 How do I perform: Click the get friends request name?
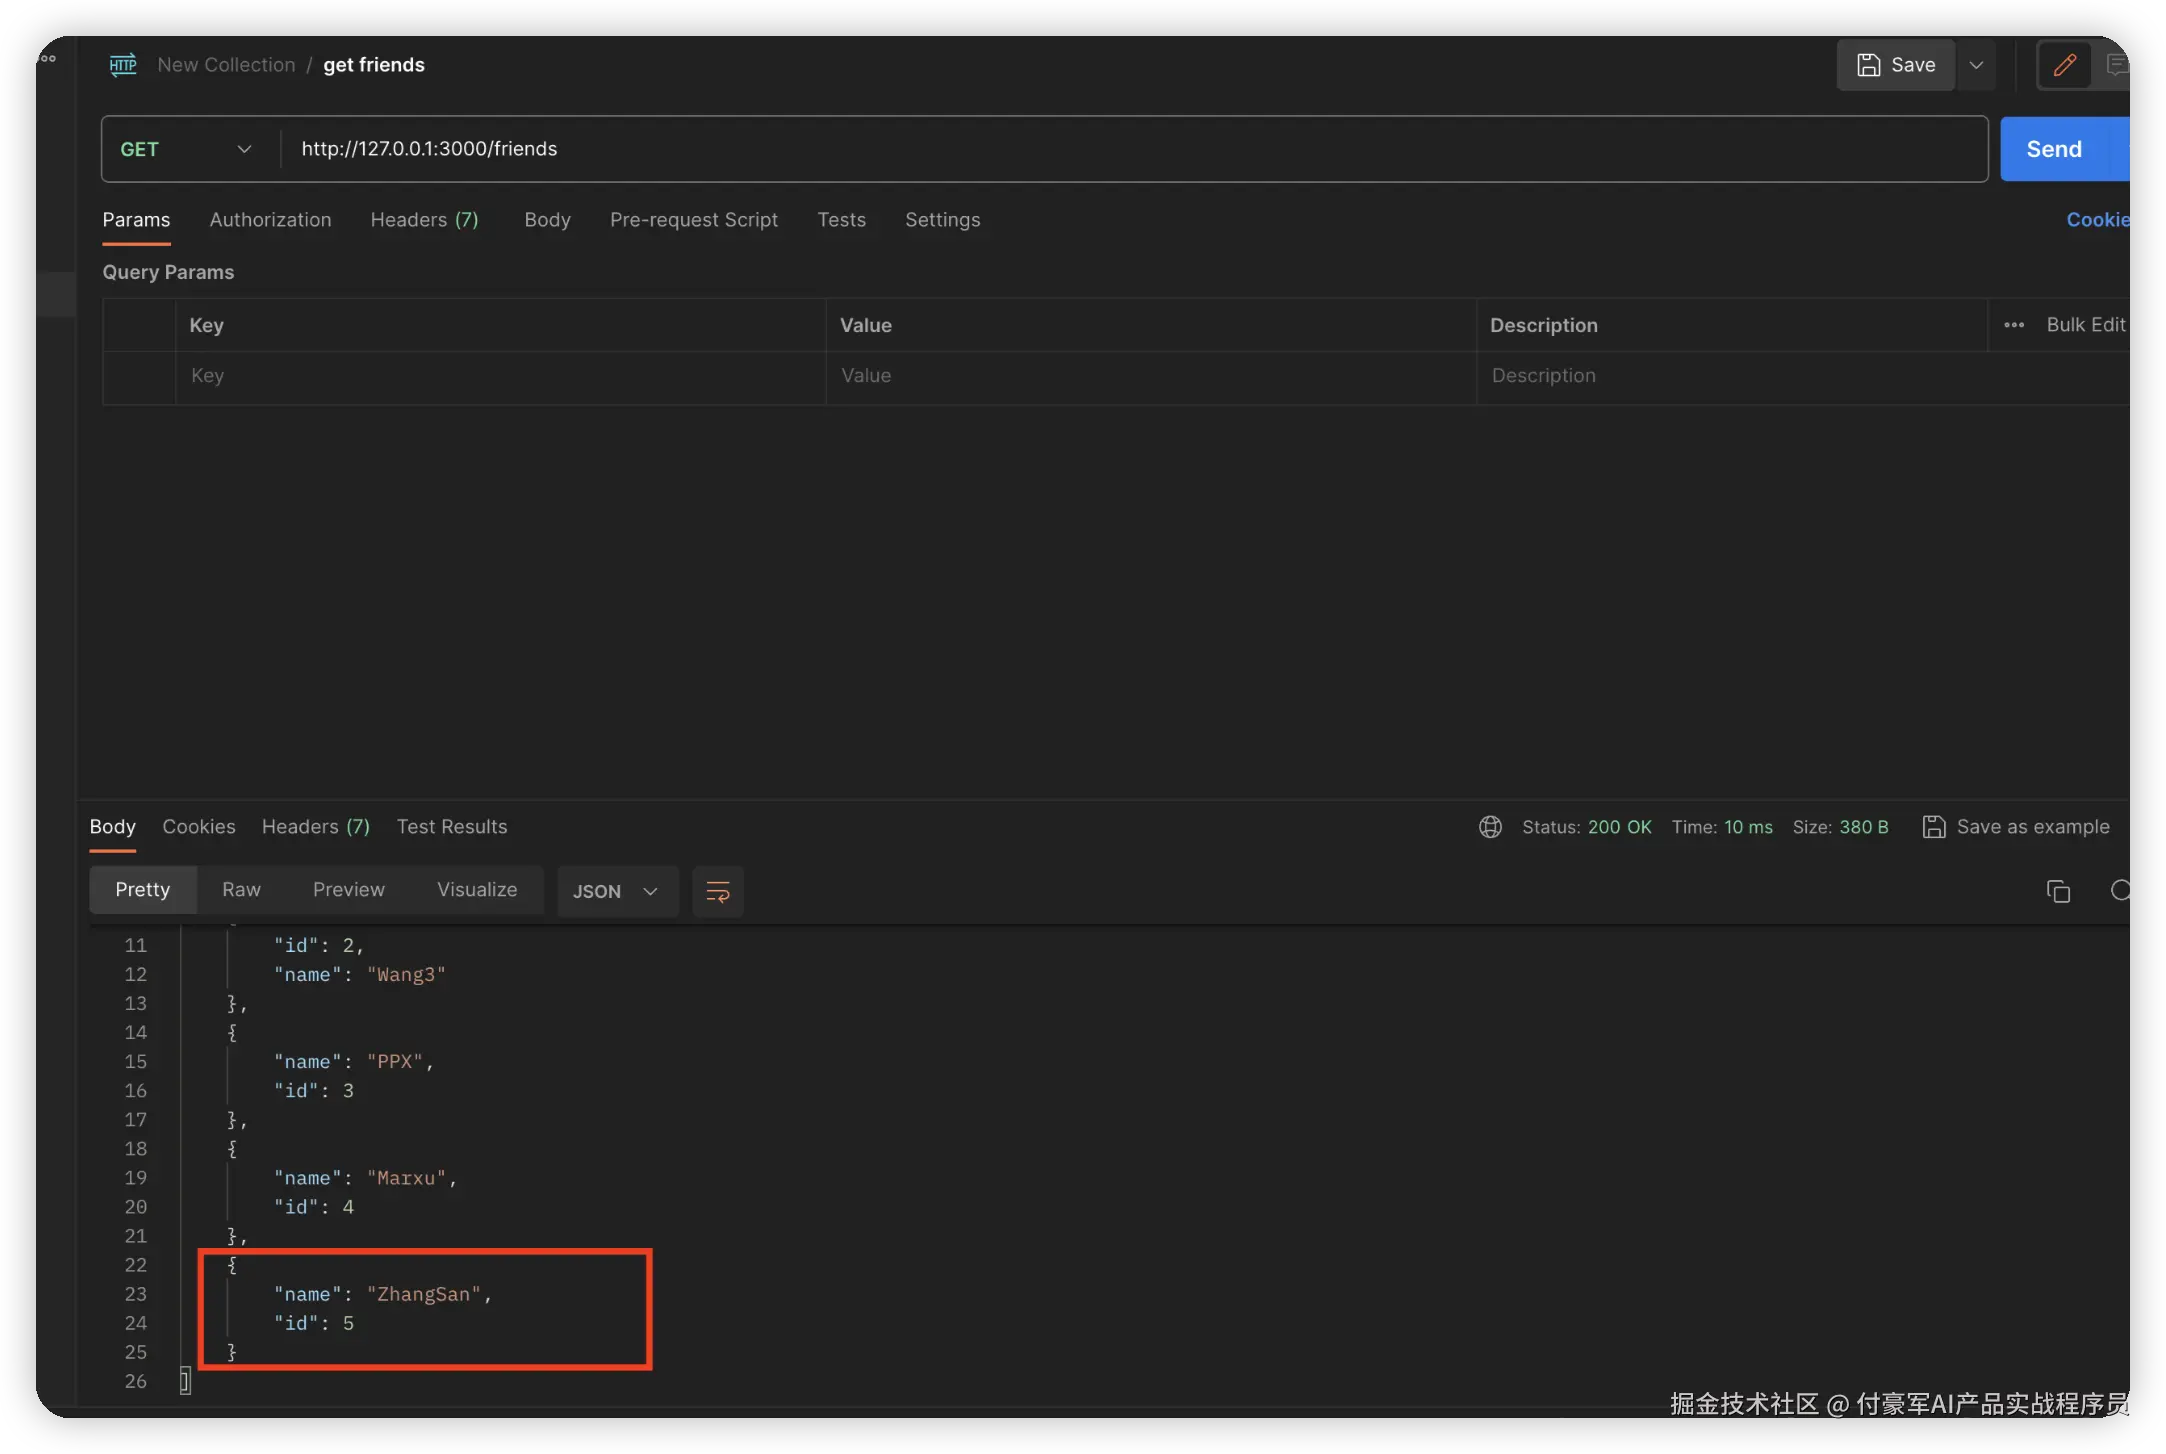(374, 65)
